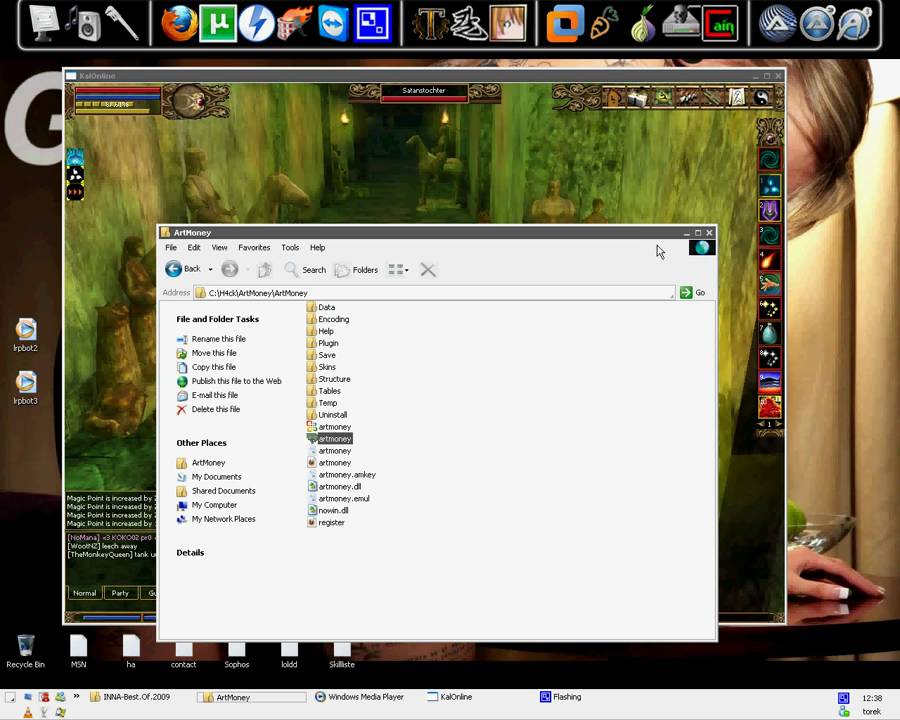Open the Help menu

point(317,247)
